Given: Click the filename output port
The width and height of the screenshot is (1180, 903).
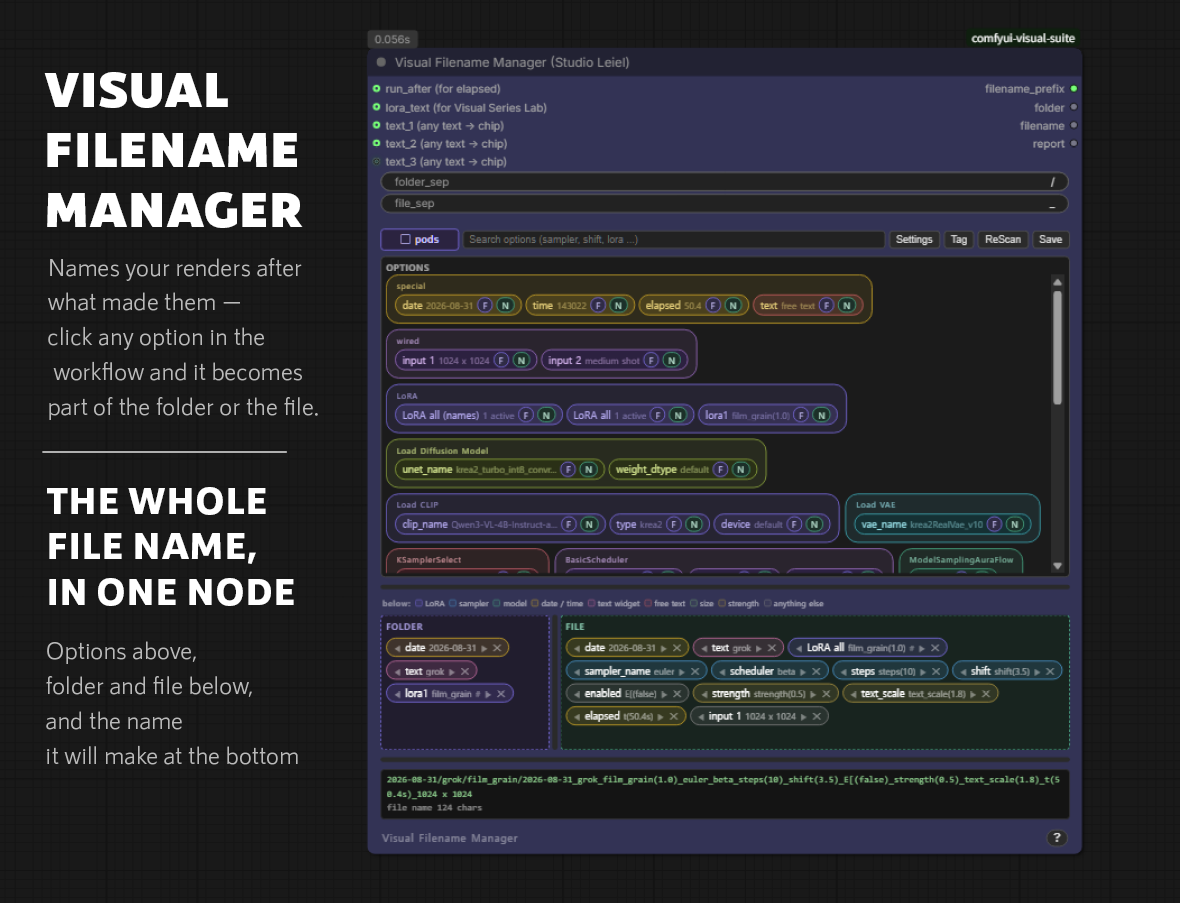Looking at the screenshot, I should (1074, 125).
